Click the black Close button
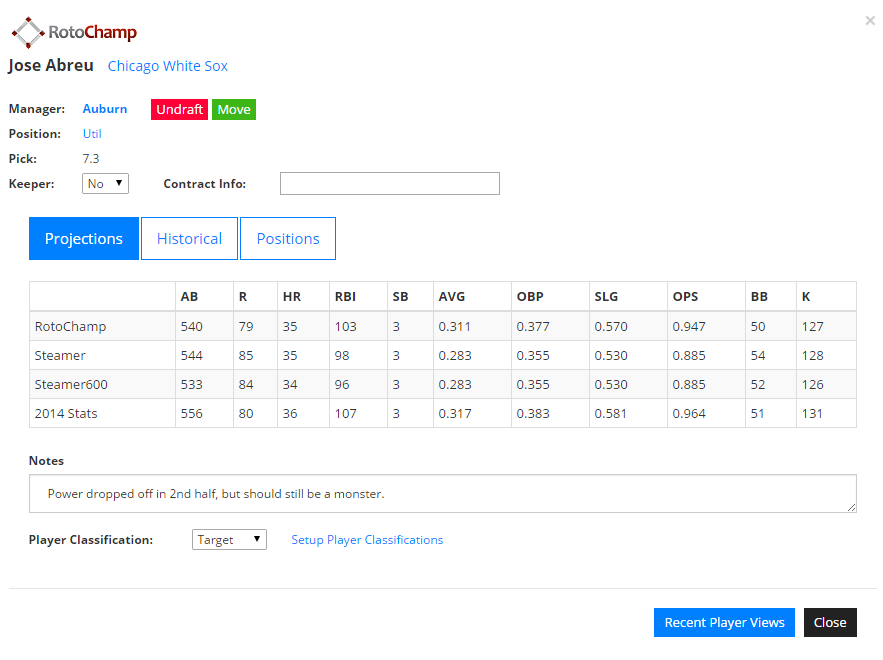 830,622
